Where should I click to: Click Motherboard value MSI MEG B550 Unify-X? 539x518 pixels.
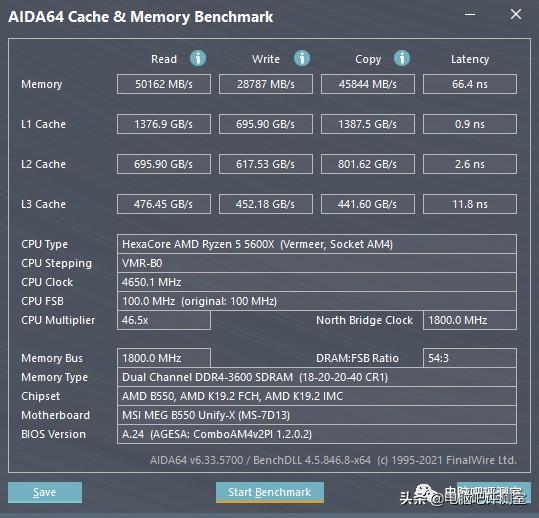click(317, 415)
